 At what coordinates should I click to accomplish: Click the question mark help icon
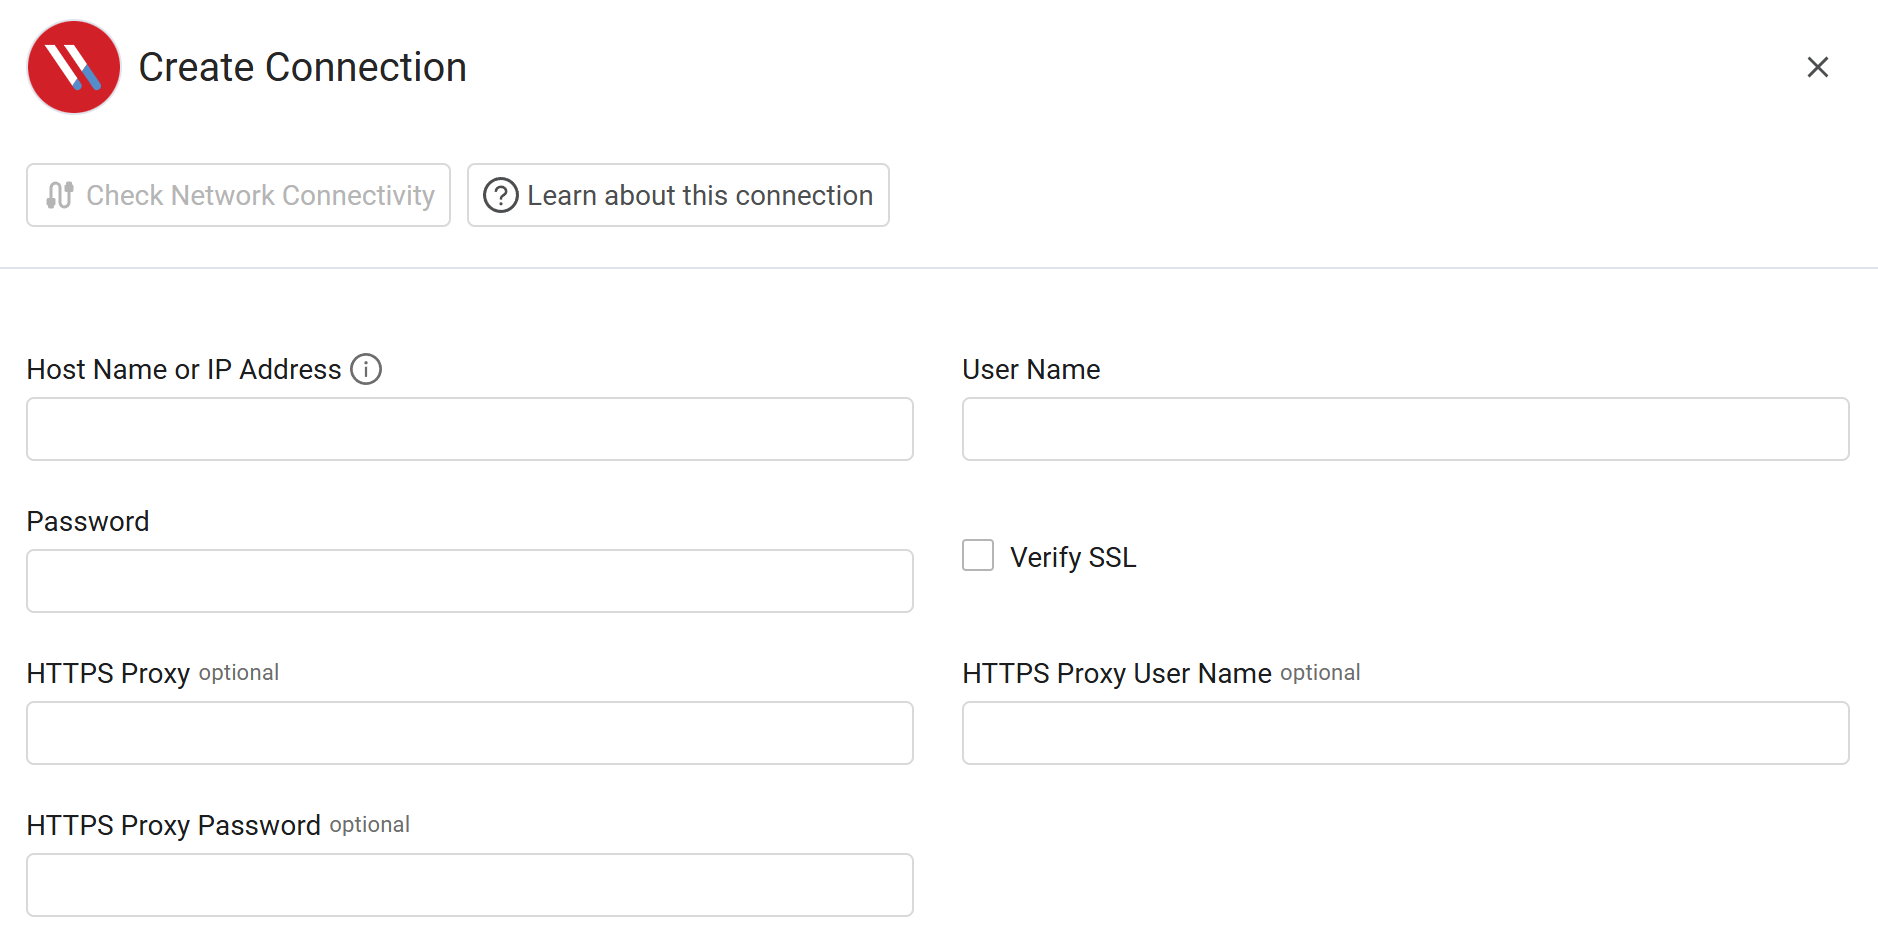(500, 195)
